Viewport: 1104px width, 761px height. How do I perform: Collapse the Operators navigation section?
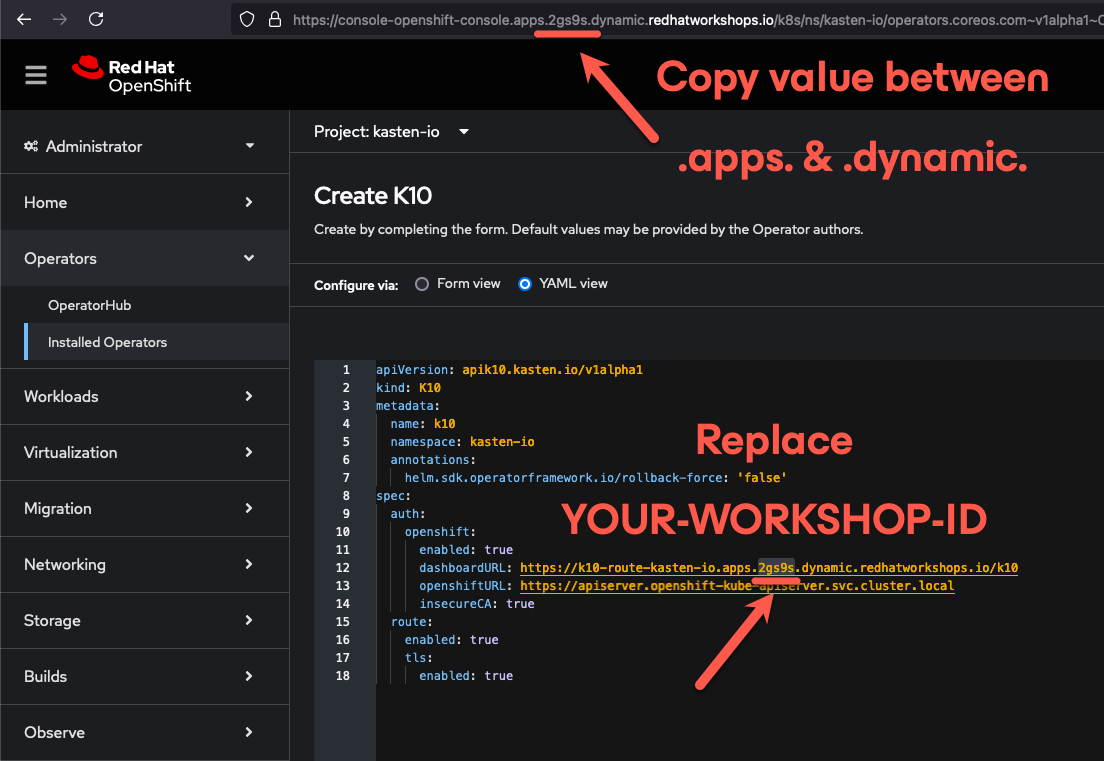(x=144, y=258)
